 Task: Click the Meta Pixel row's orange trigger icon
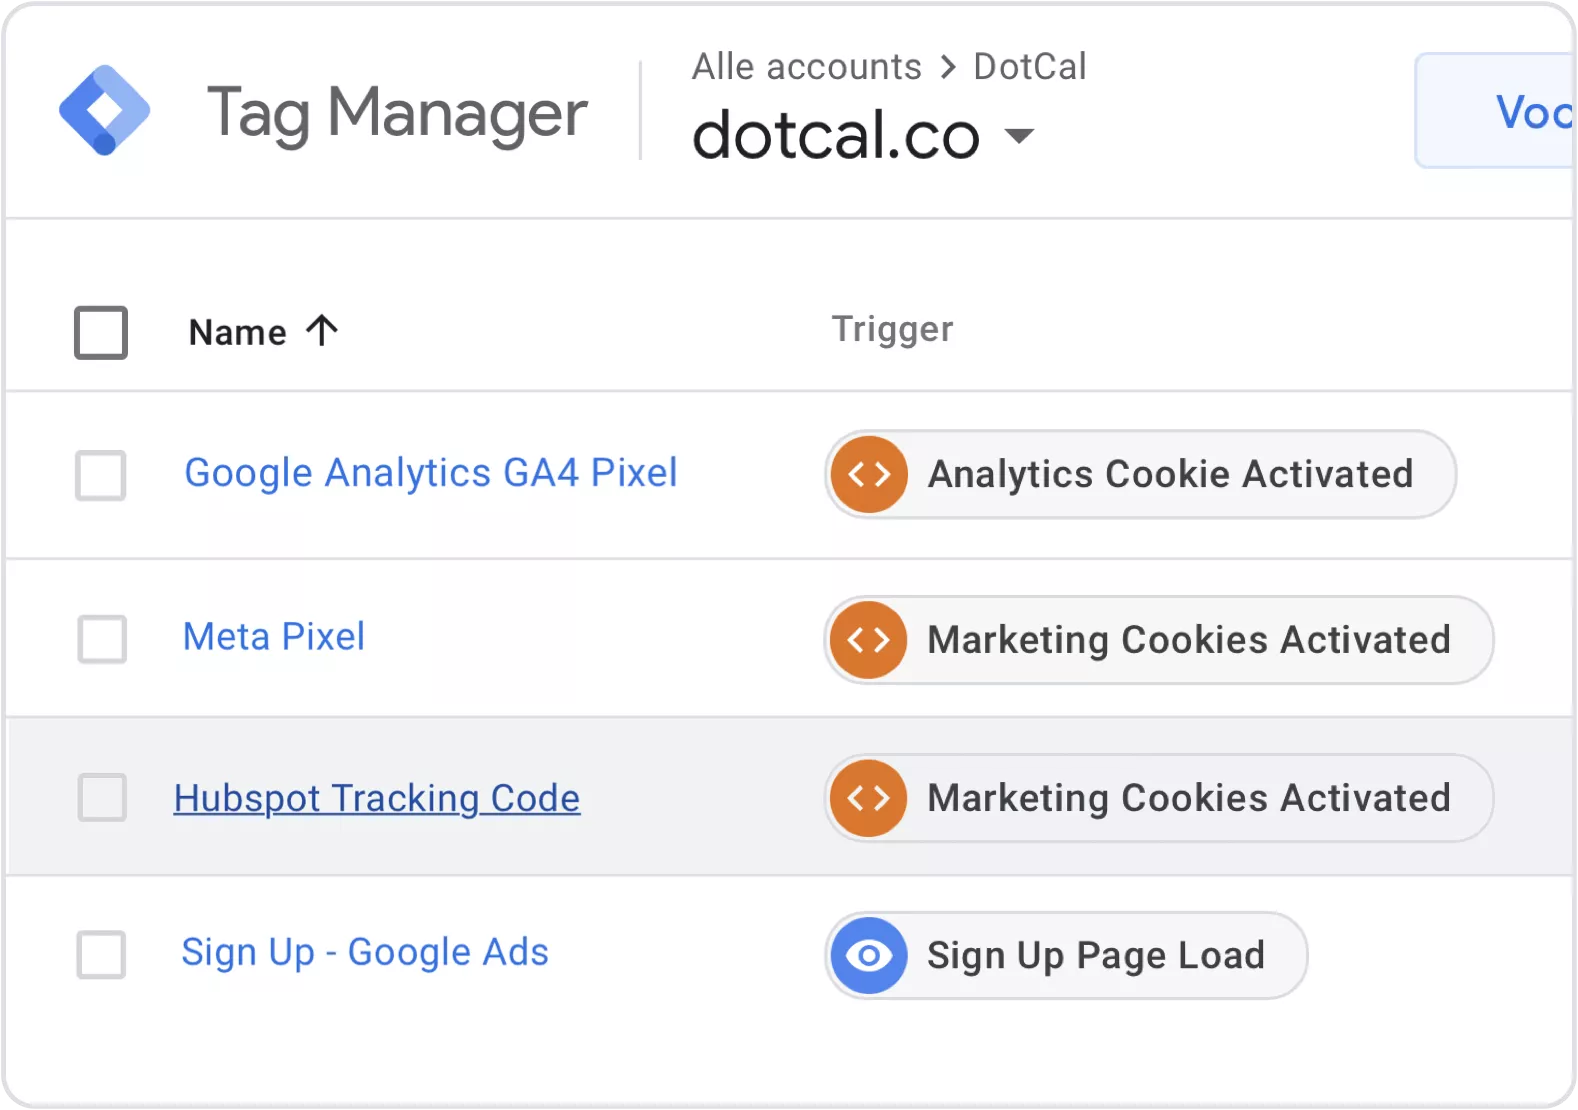[x=869, y=640]
